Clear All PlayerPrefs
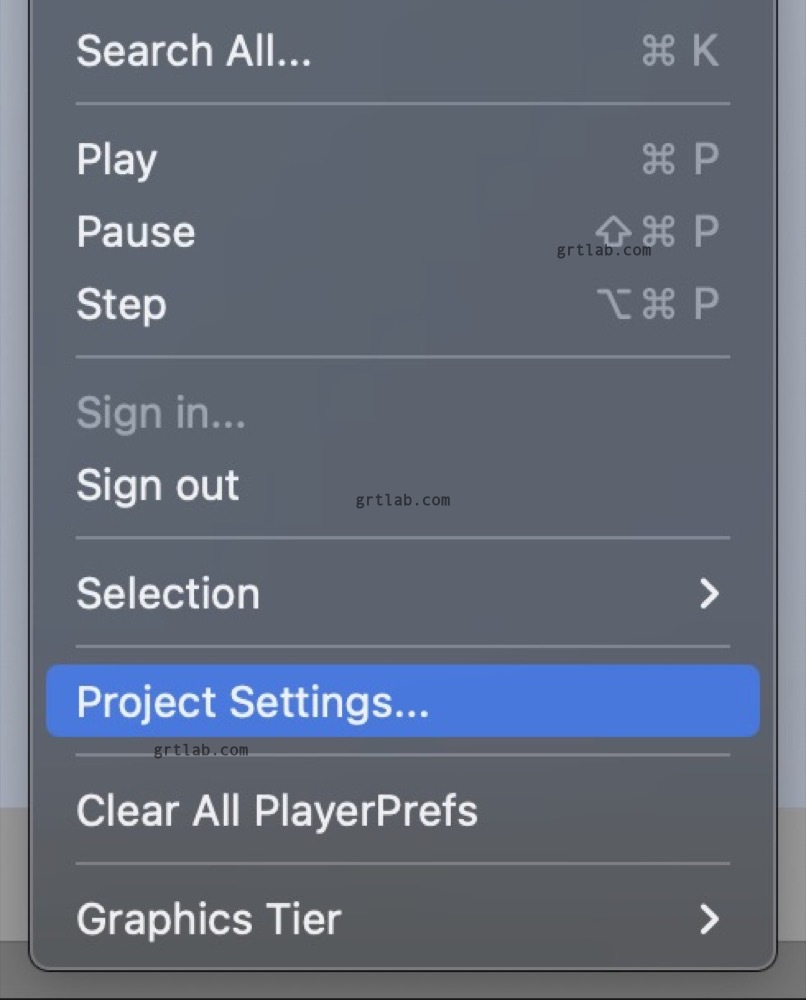806x1000 pixels. (277, 810)
